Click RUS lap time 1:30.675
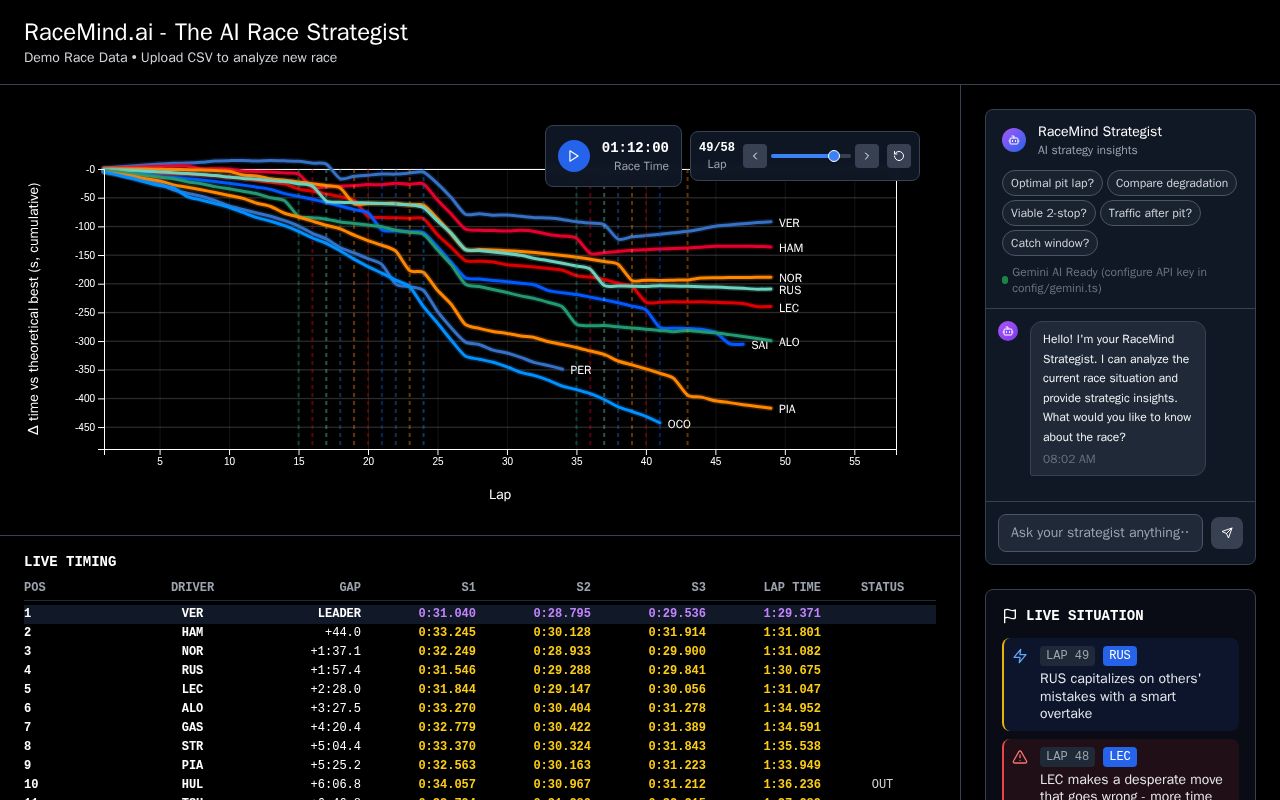This screenshot has height=800, width=1280. pos(792,671)
